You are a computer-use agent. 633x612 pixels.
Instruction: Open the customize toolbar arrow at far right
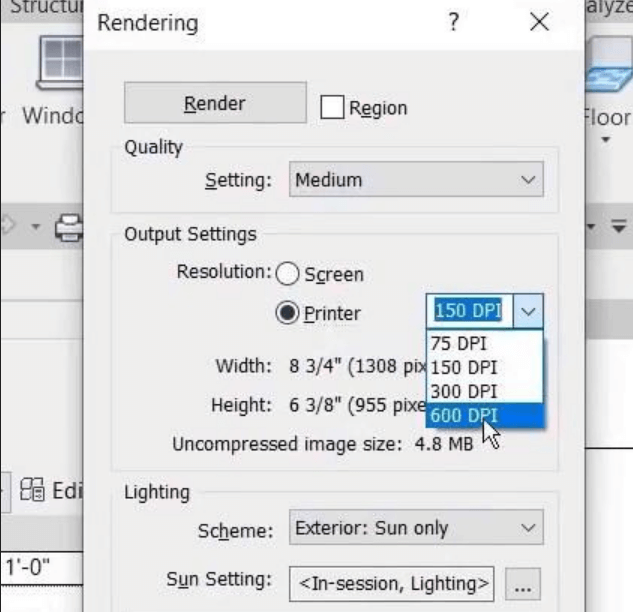click(x=618, y=226)
